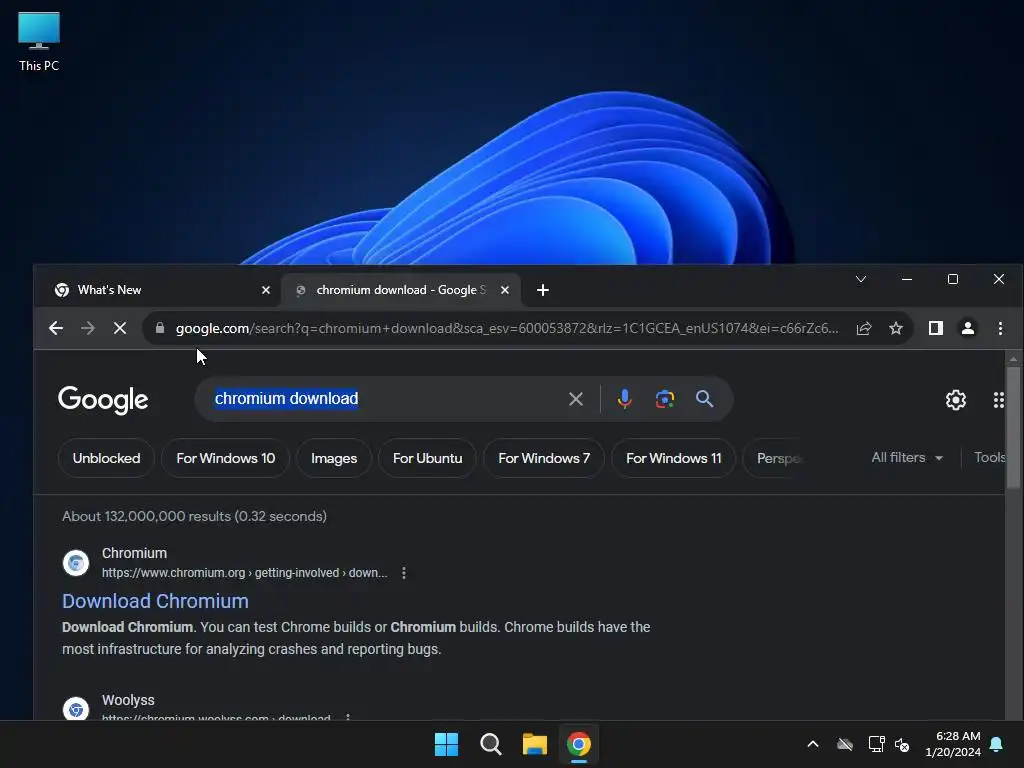This screenshot has height=768, width=1024.
Task: Select the chromium download tab
Action: 400,290
